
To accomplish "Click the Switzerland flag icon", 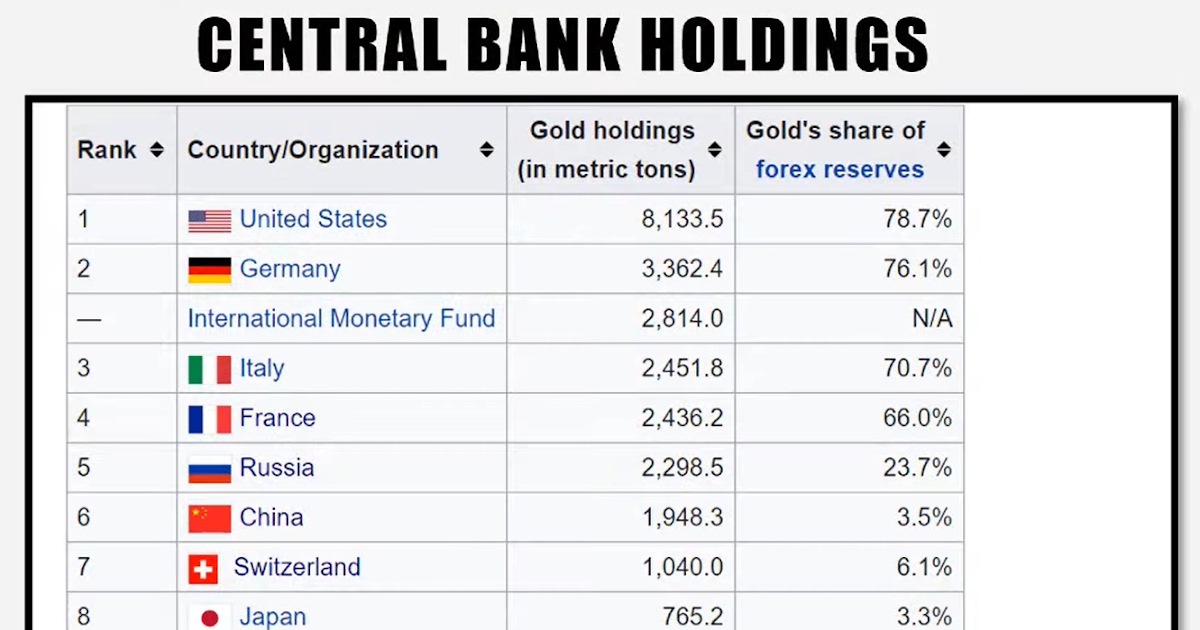I will pyautogui.click(x=203, y=567).
